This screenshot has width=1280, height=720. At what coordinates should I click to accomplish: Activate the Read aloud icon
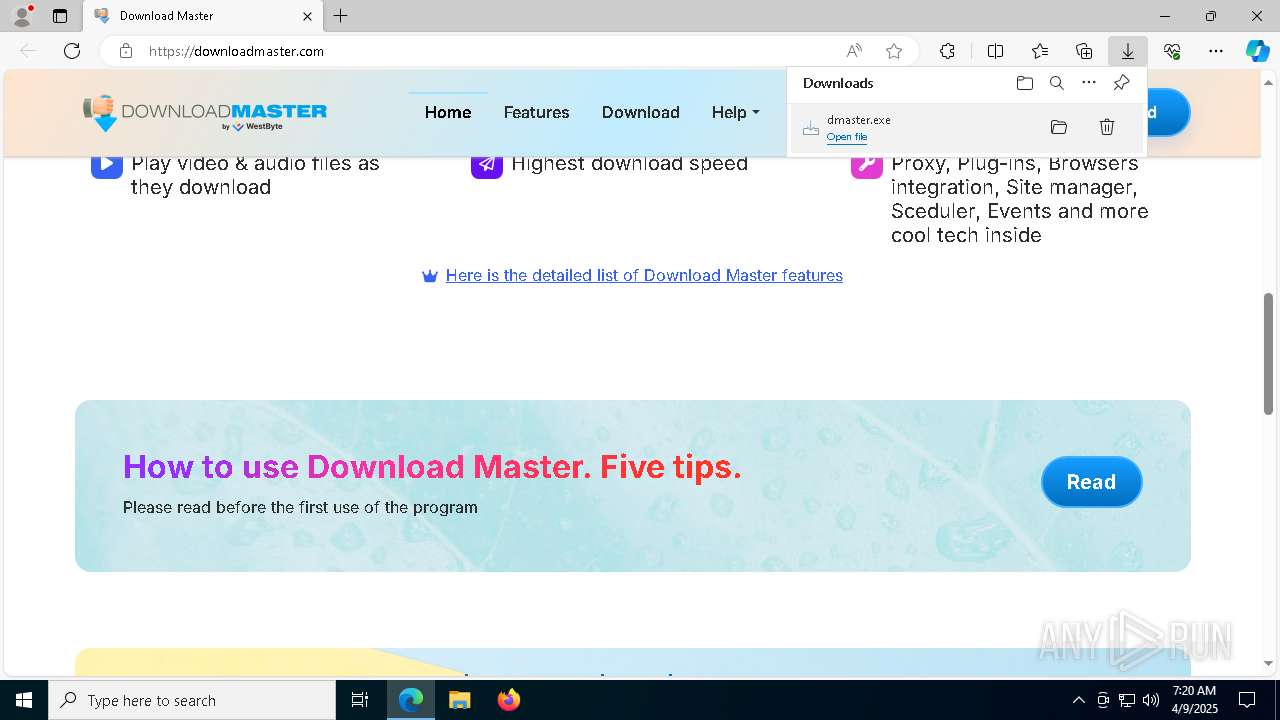tap(854, 51)
